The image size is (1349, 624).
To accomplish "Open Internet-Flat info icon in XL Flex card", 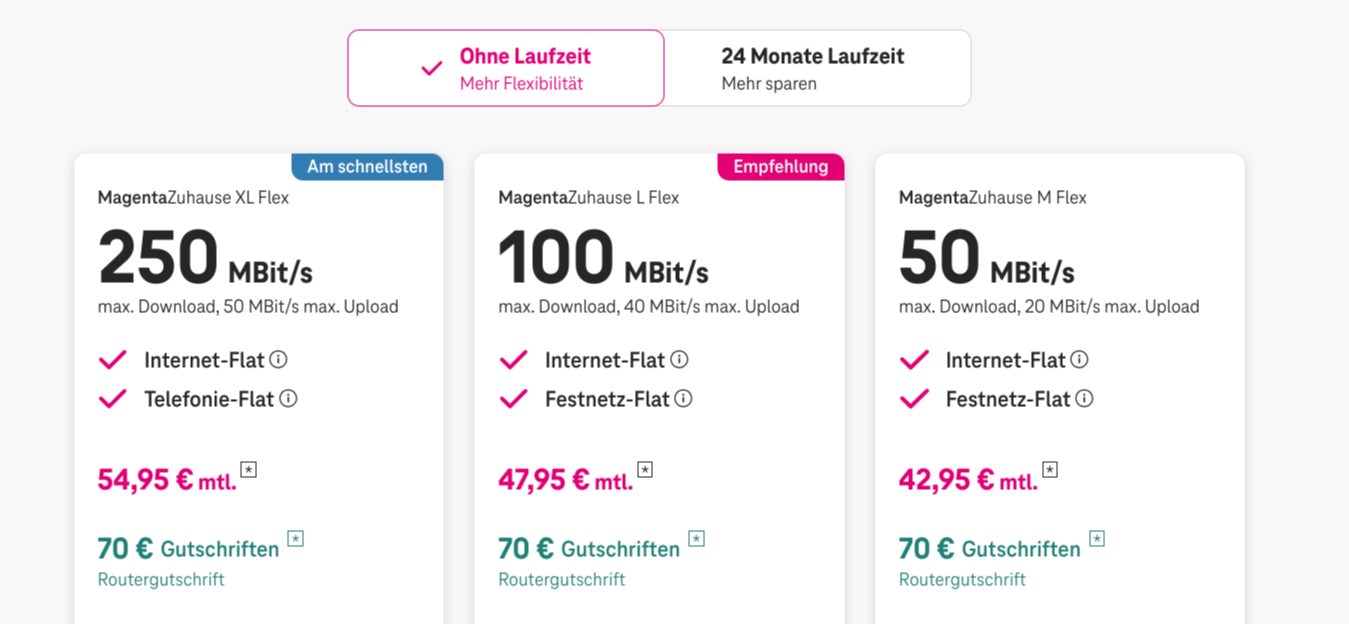I will (x=279, y=360).
